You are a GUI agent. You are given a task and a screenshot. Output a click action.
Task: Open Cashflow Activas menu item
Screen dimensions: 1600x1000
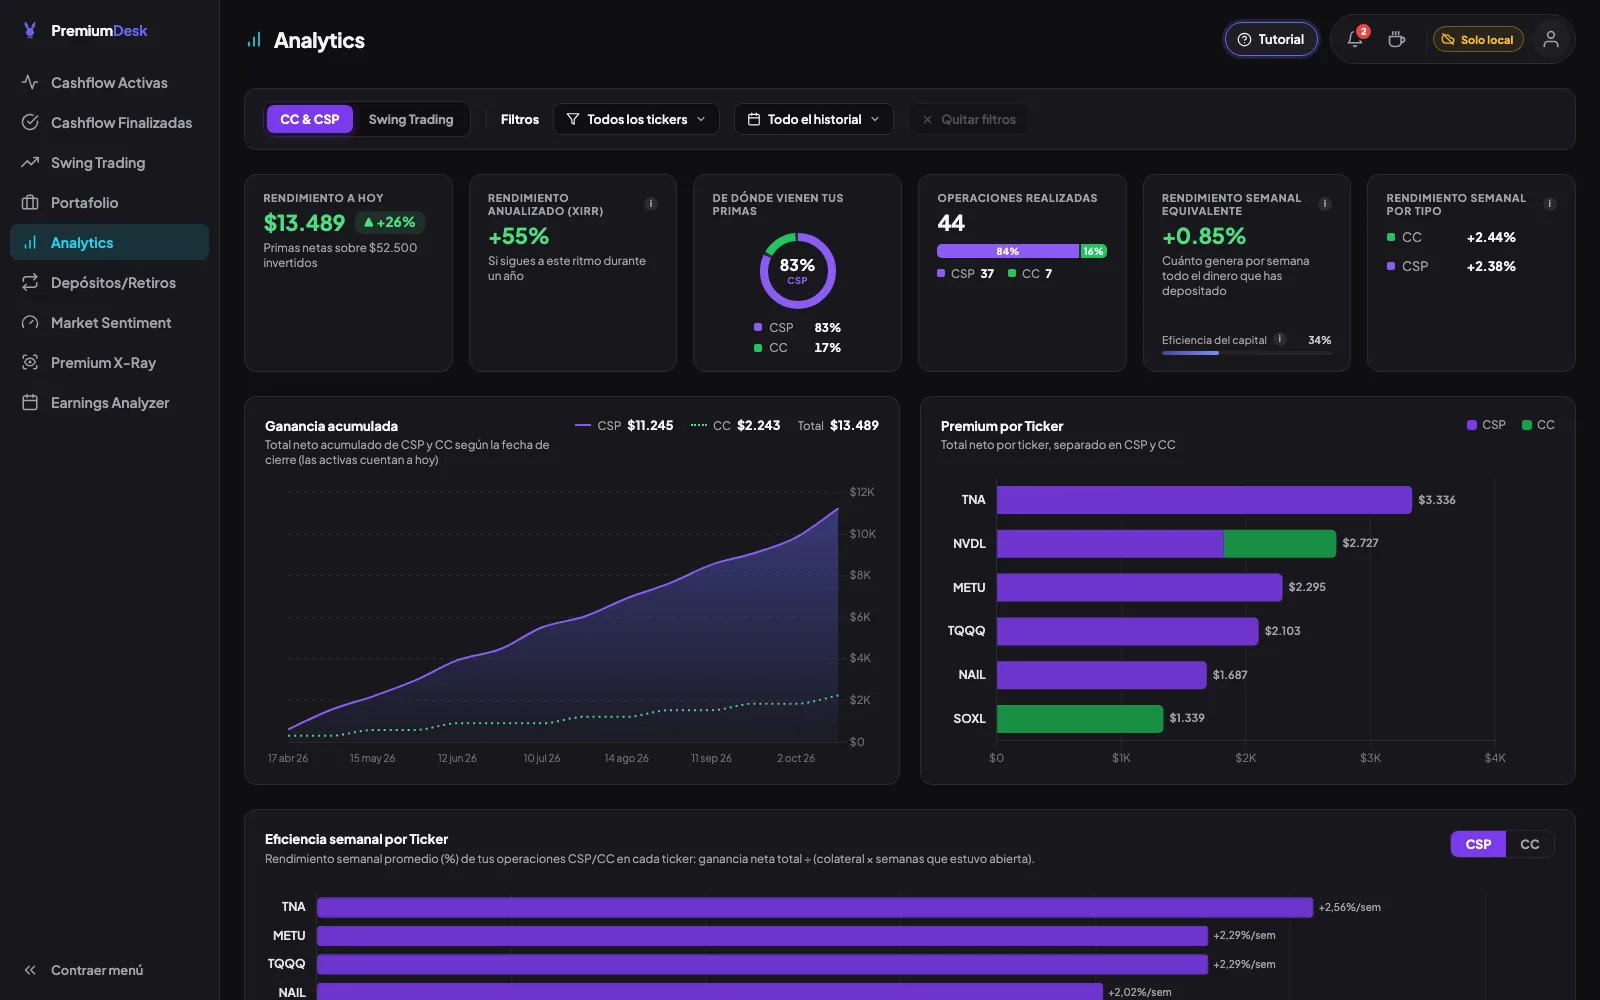pos(109,82)
